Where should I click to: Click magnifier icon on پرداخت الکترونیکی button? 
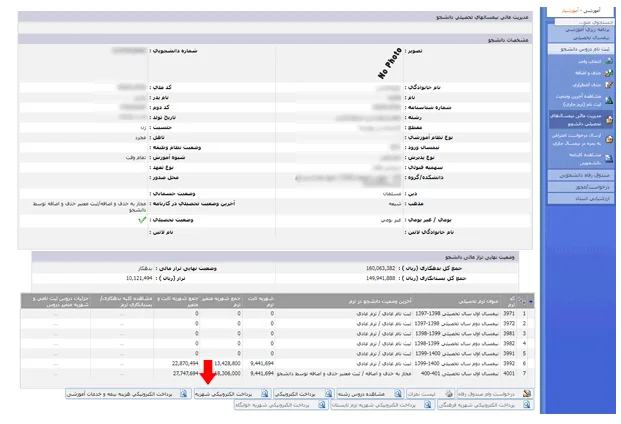click(328, 394)
